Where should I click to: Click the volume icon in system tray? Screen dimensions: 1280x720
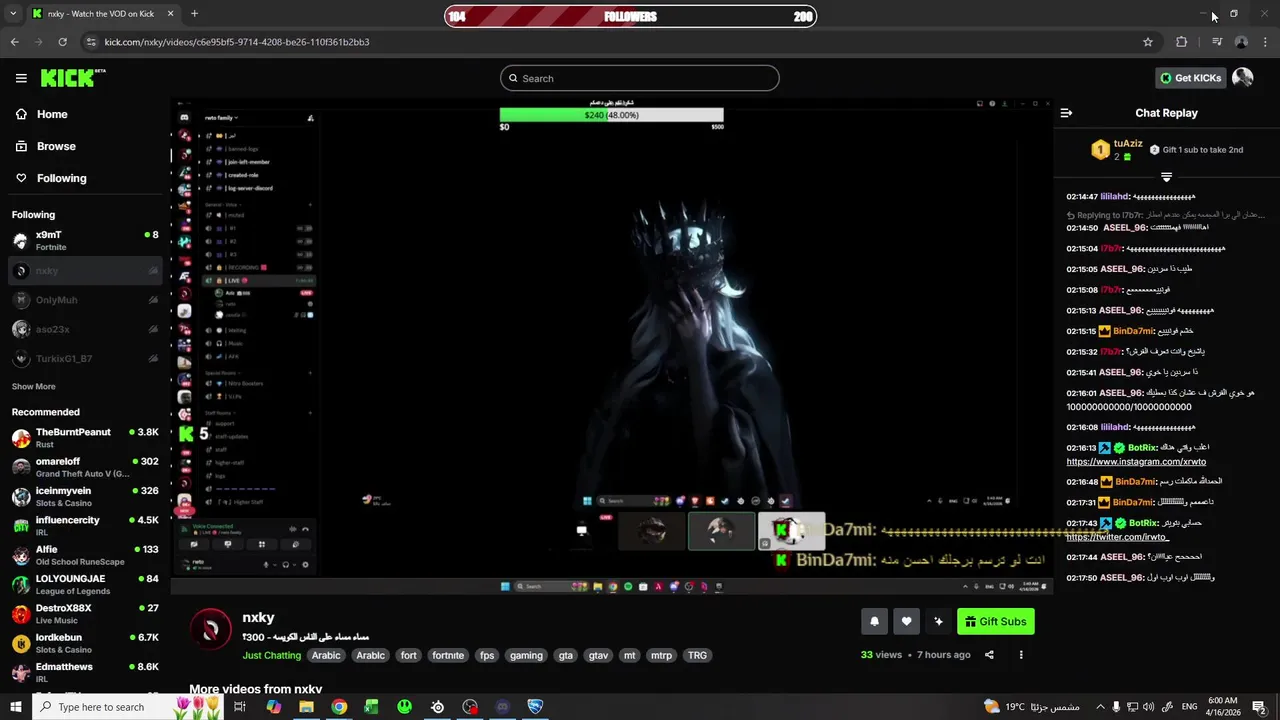pyautogui.click(x=1150, y=707)
